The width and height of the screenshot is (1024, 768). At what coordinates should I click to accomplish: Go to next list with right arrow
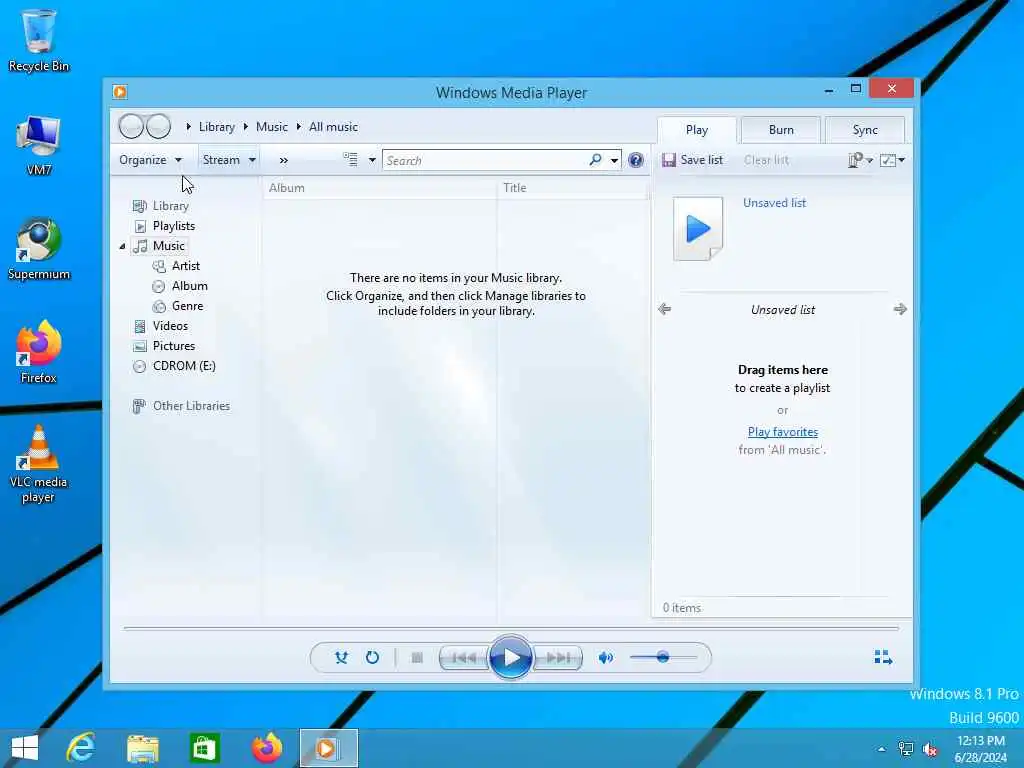900,309
